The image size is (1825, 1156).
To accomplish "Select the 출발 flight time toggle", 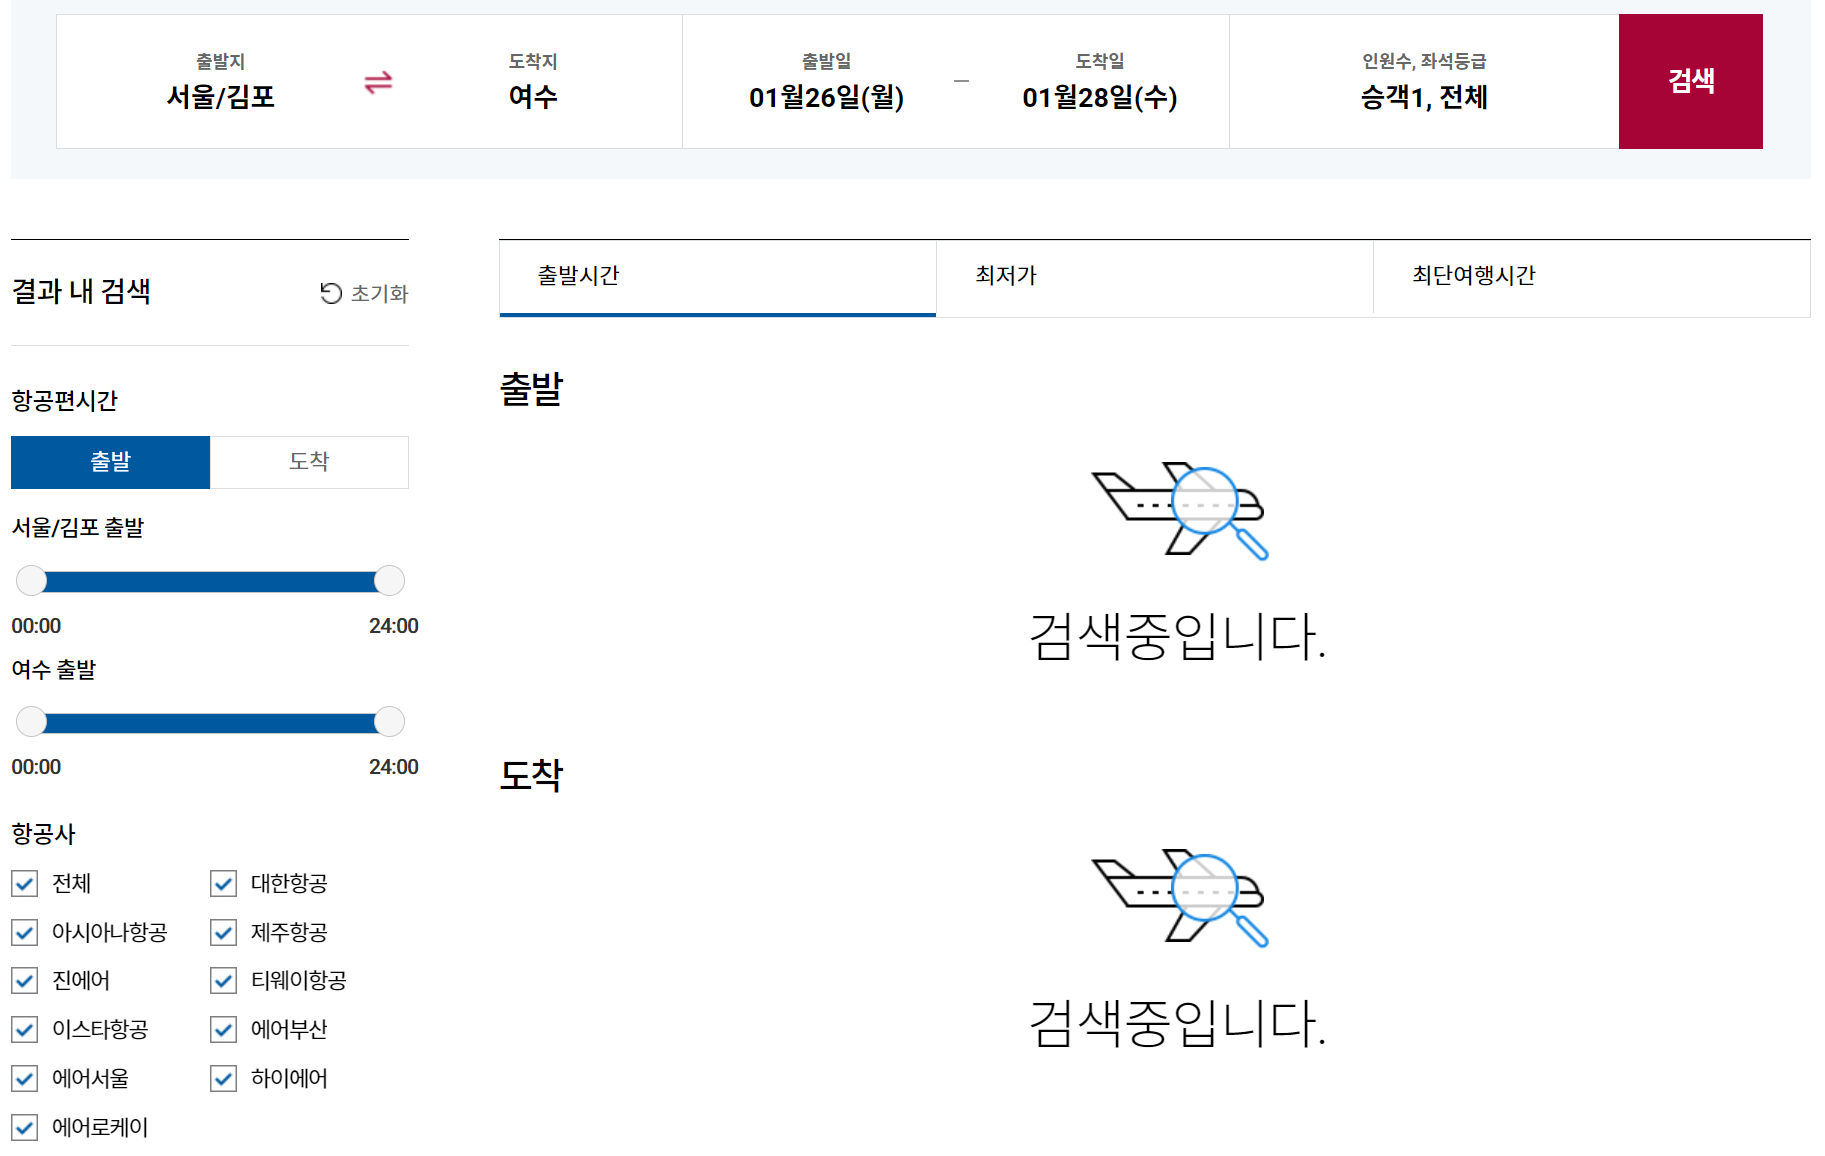I will (109, 462).
